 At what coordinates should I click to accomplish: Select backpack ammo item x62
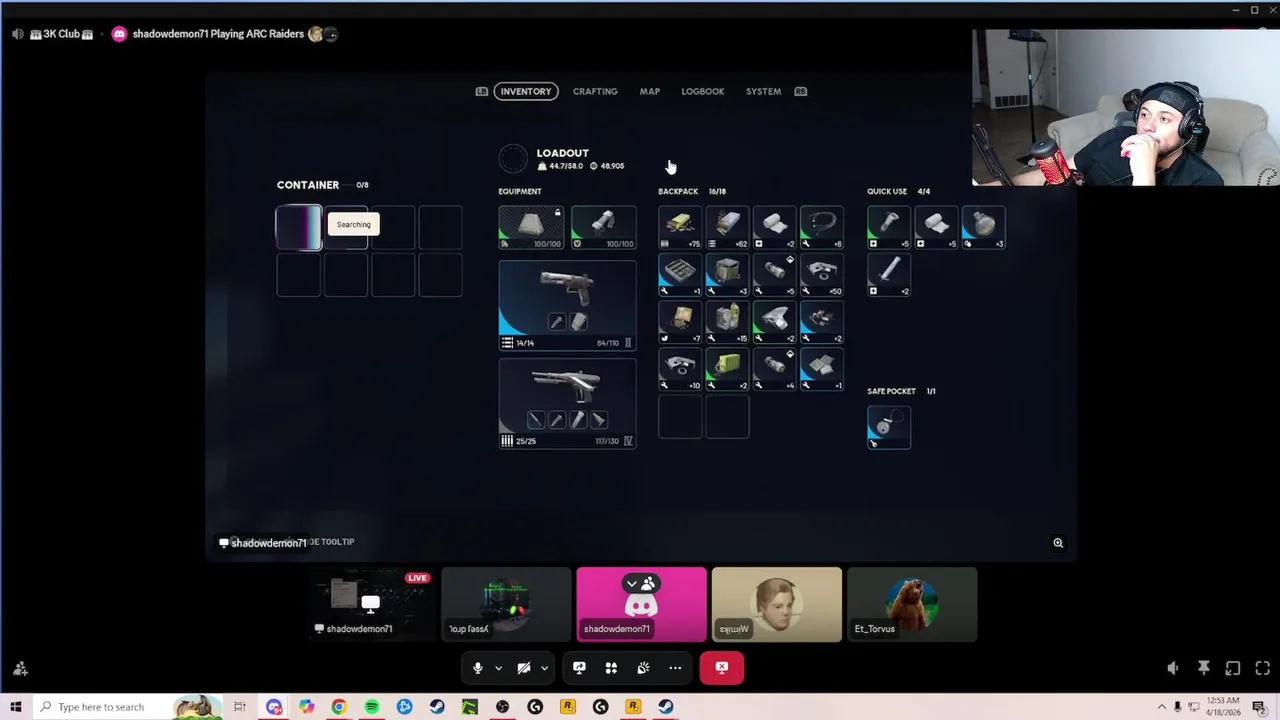[x=727, y=227]
